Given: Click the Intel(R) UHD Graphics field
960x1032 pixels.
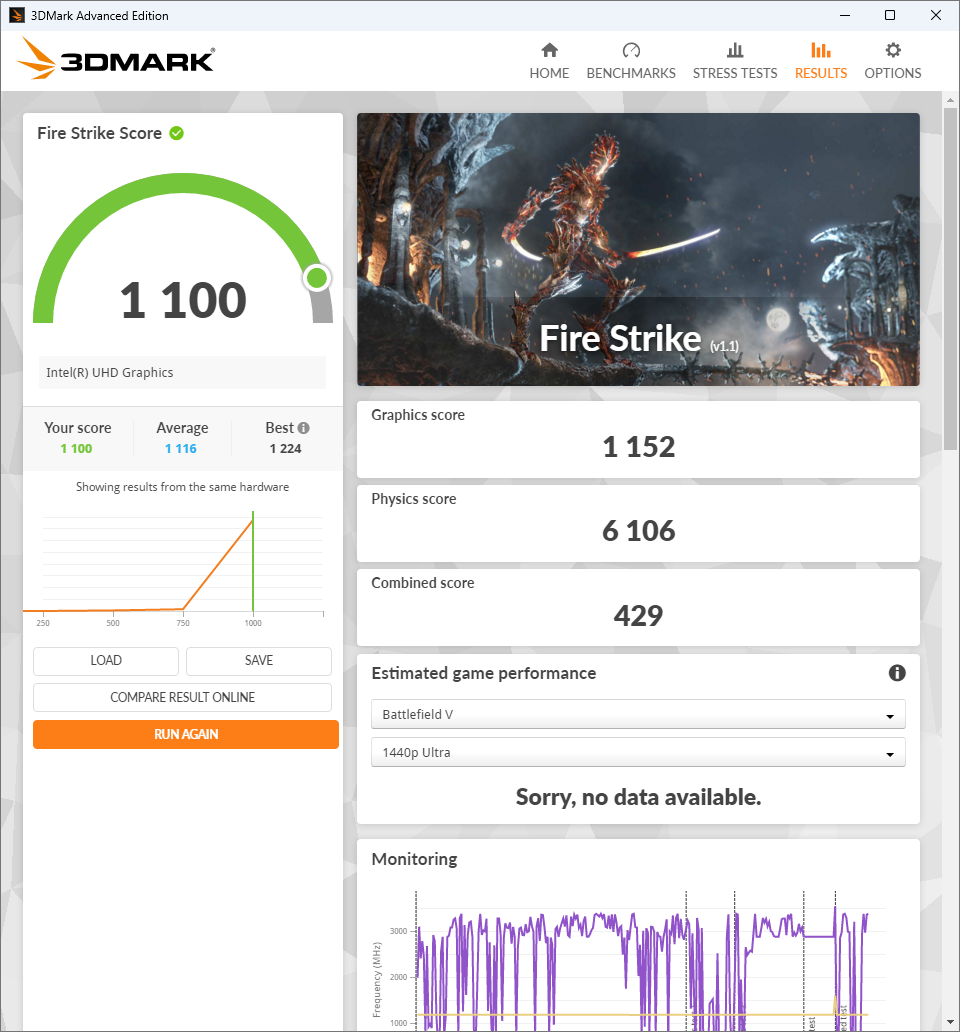Looking at the screenshot, I should [x=182, y=373].
